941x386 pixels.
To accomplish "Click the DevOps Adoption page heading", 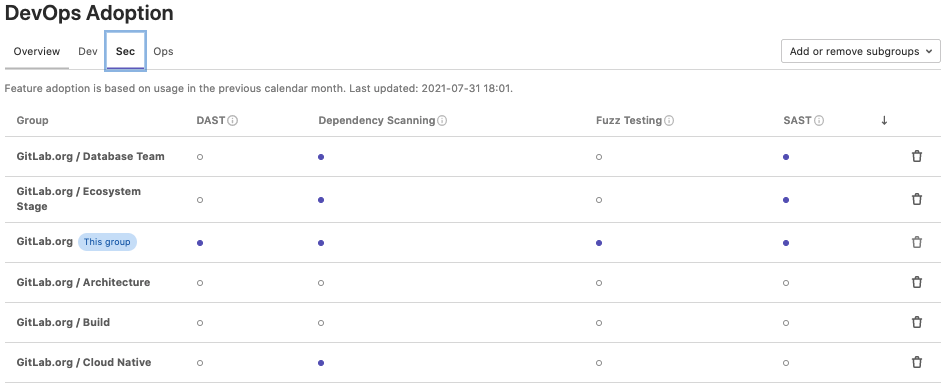I will coord(89,13).
